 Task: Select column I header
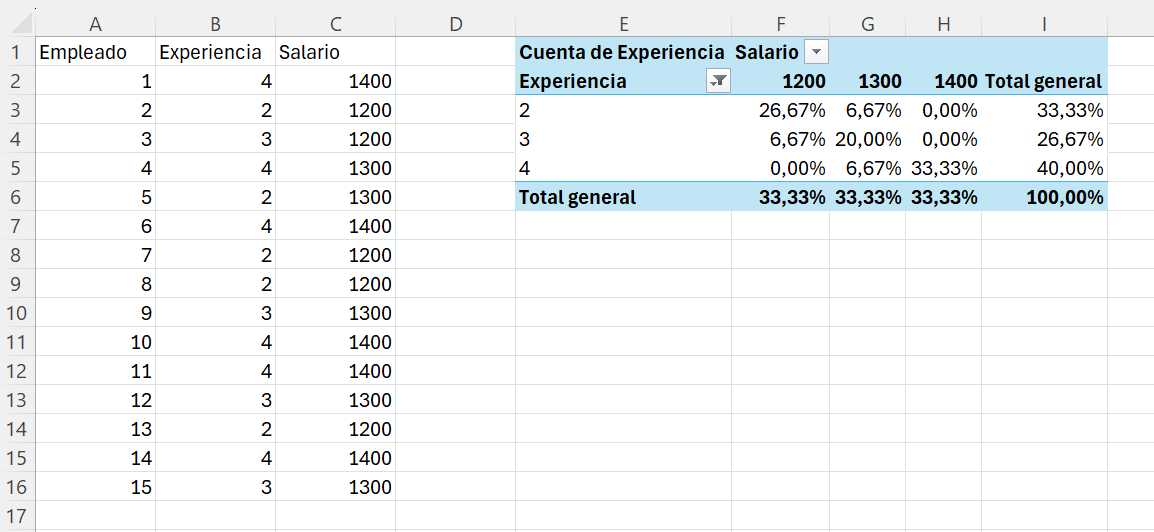(1044, 24)
